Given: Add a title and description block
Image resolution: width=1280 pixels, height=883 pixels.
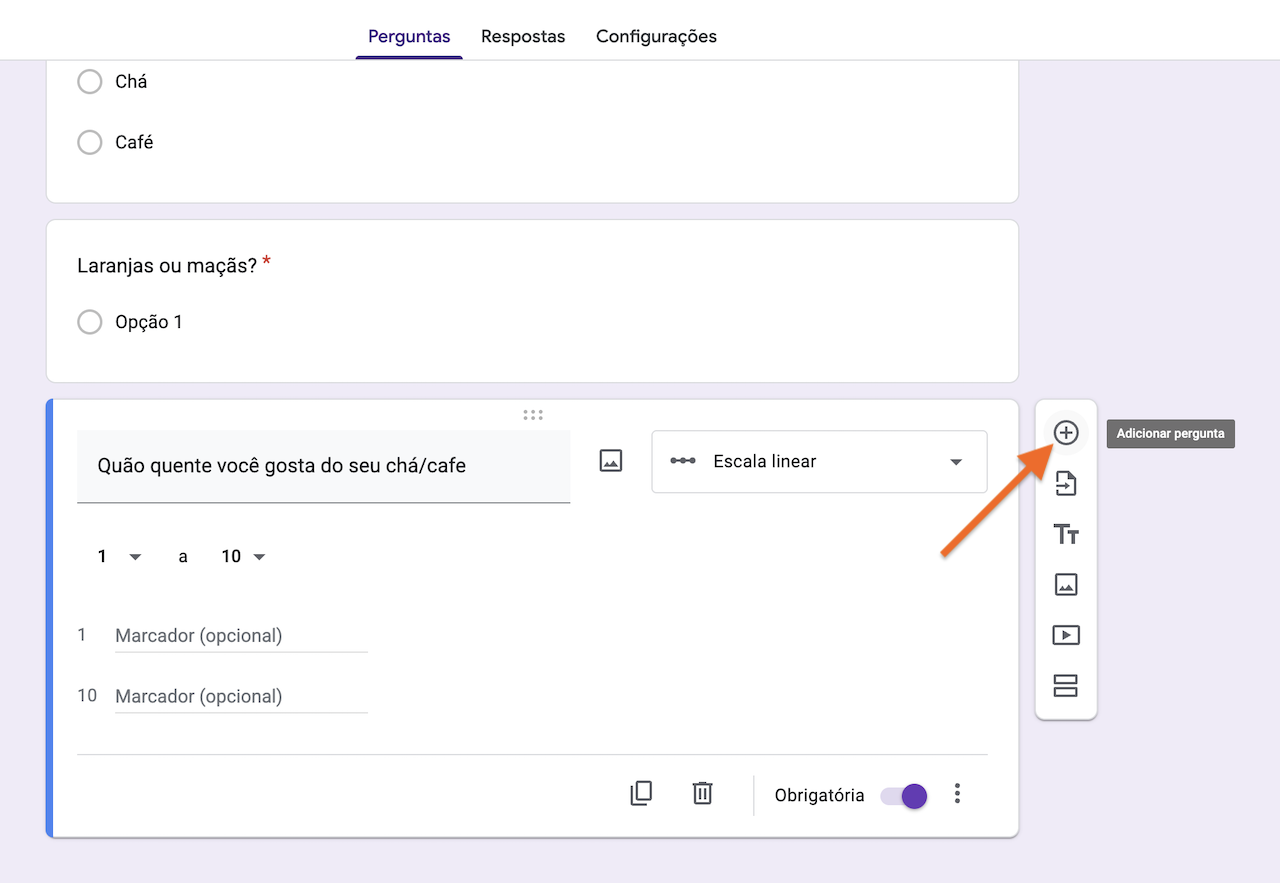Looking at the screenshot, I should click(1066, 534).
